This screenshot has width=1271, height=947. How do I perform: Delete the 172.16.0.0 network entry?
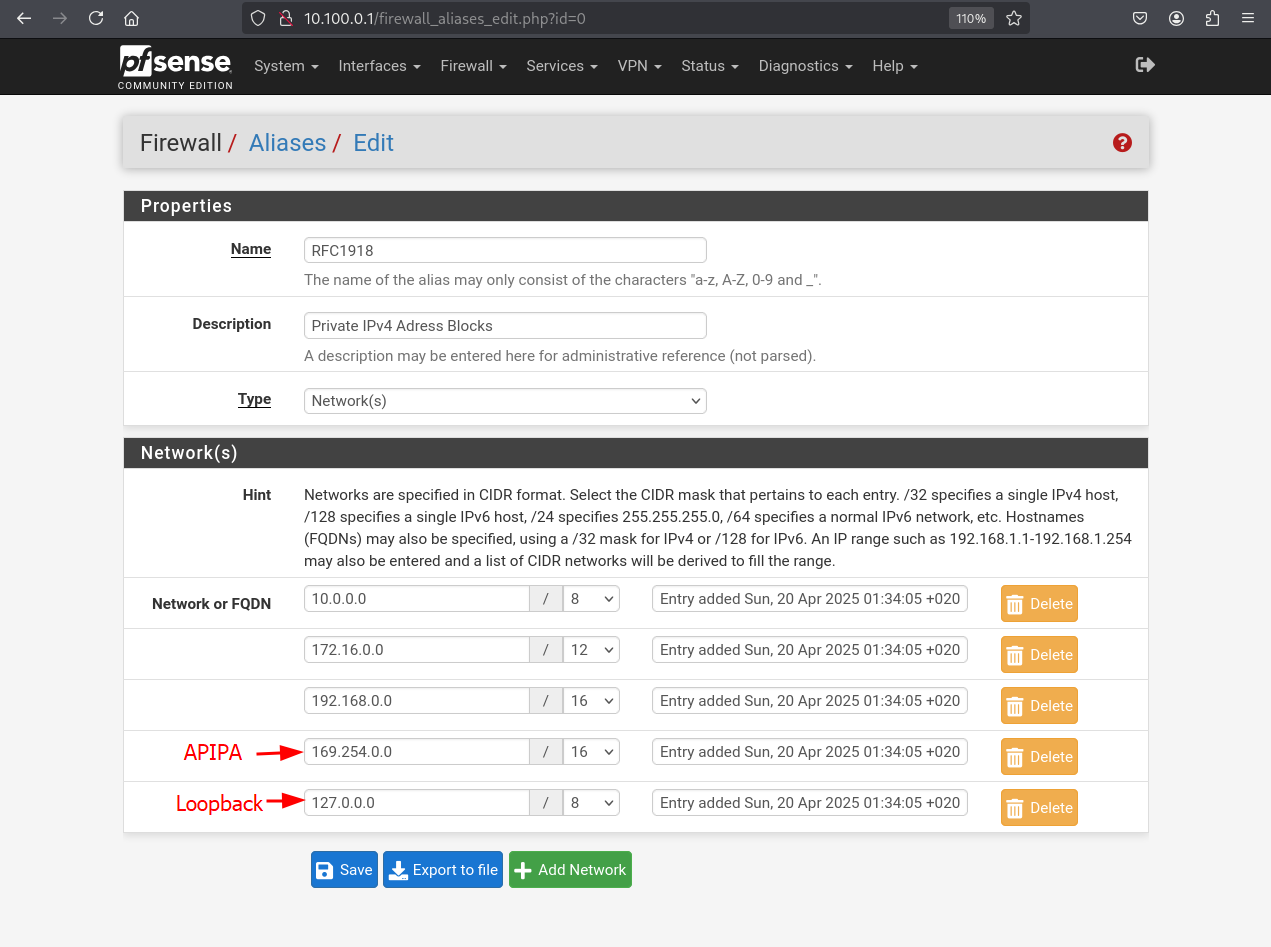point(1039,655)
